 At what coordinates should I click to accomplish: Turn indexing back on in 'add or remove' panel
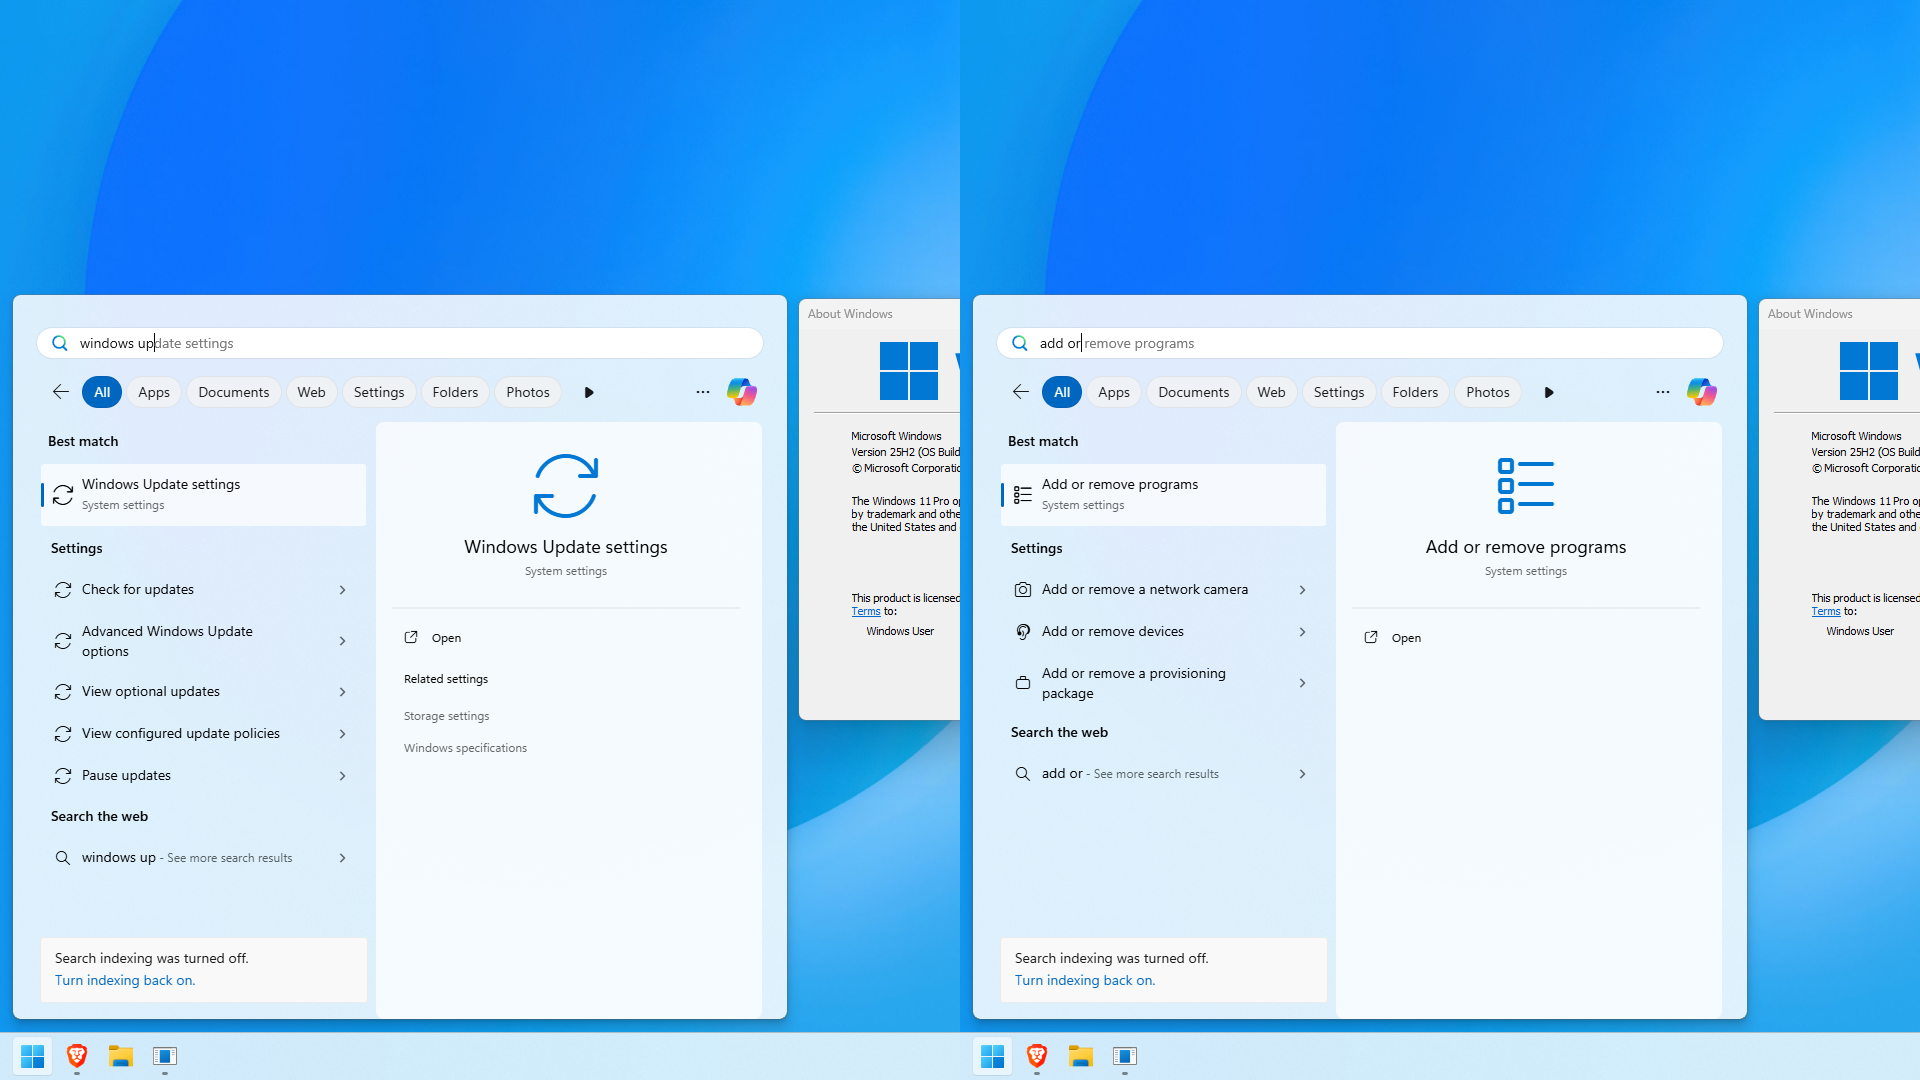pyautogui.click(x=1085, y=981)
